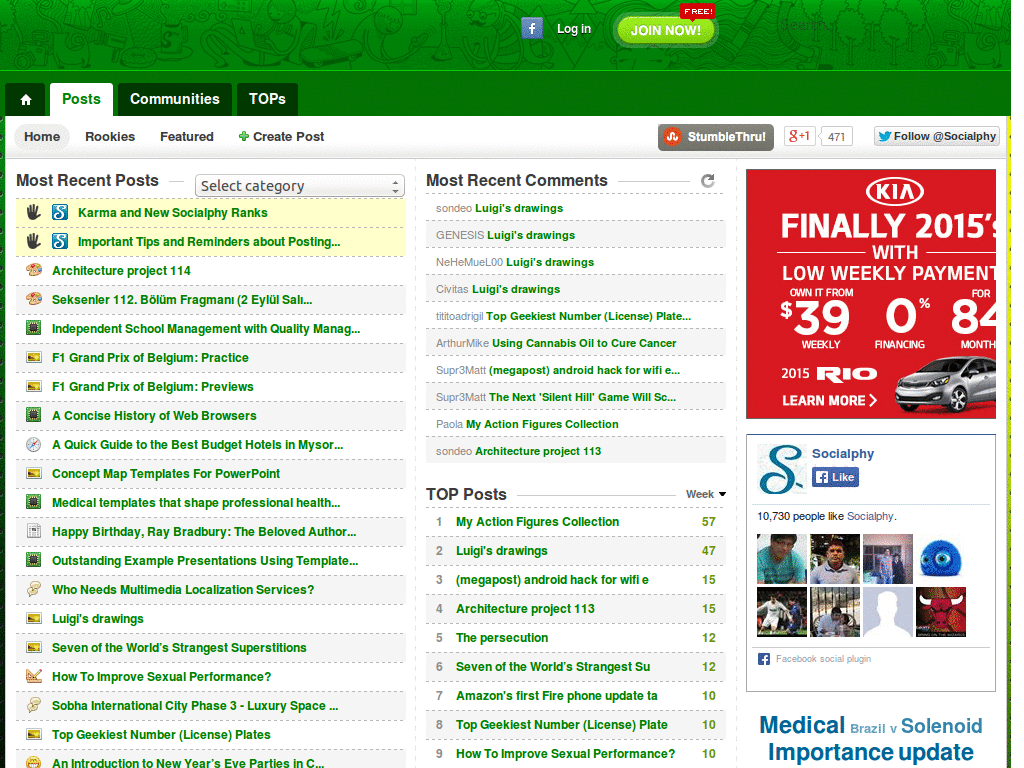Open Amazon's first Fire phone update post

(x=556, y=696)
